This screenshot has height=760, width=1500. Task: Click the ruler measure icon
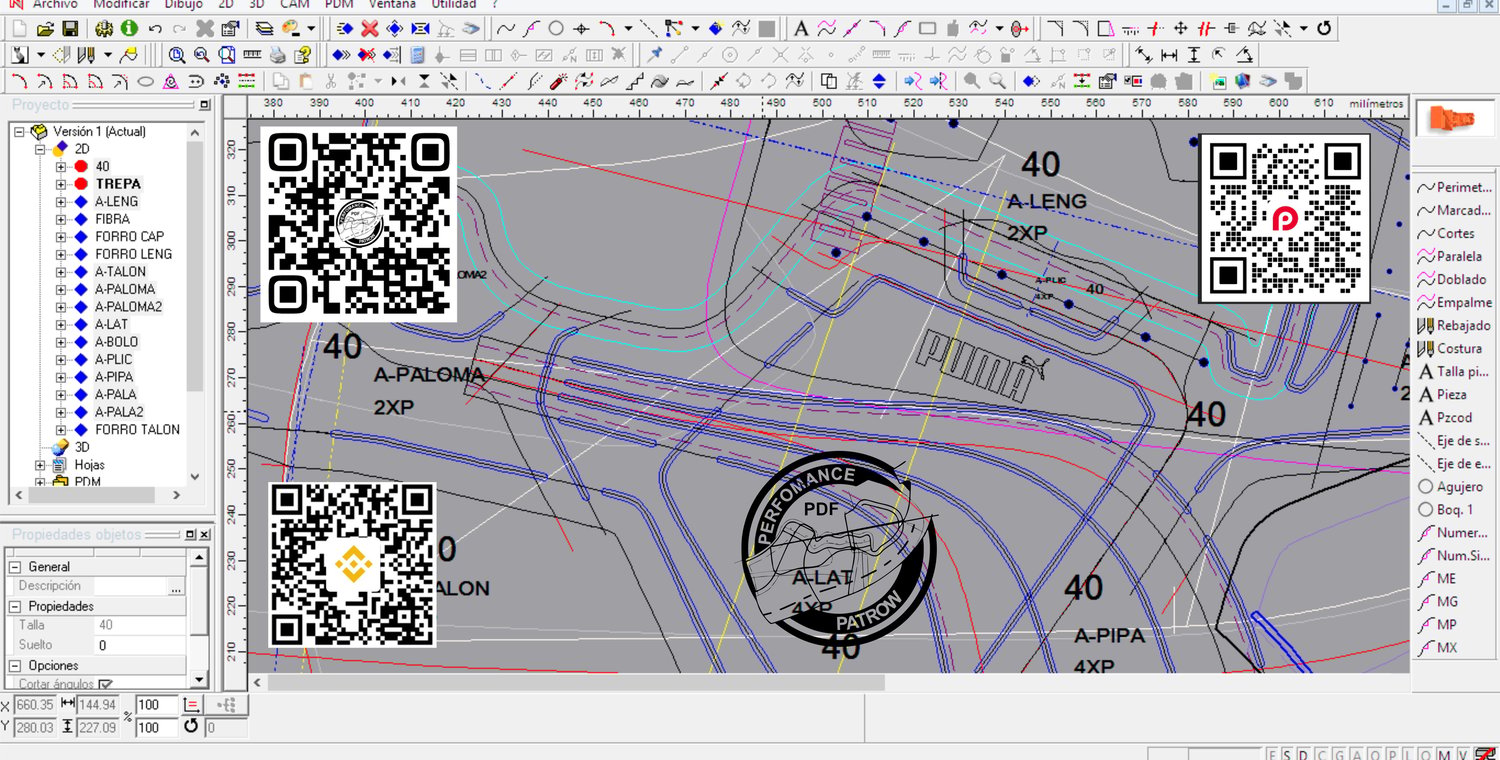(252, 54)
